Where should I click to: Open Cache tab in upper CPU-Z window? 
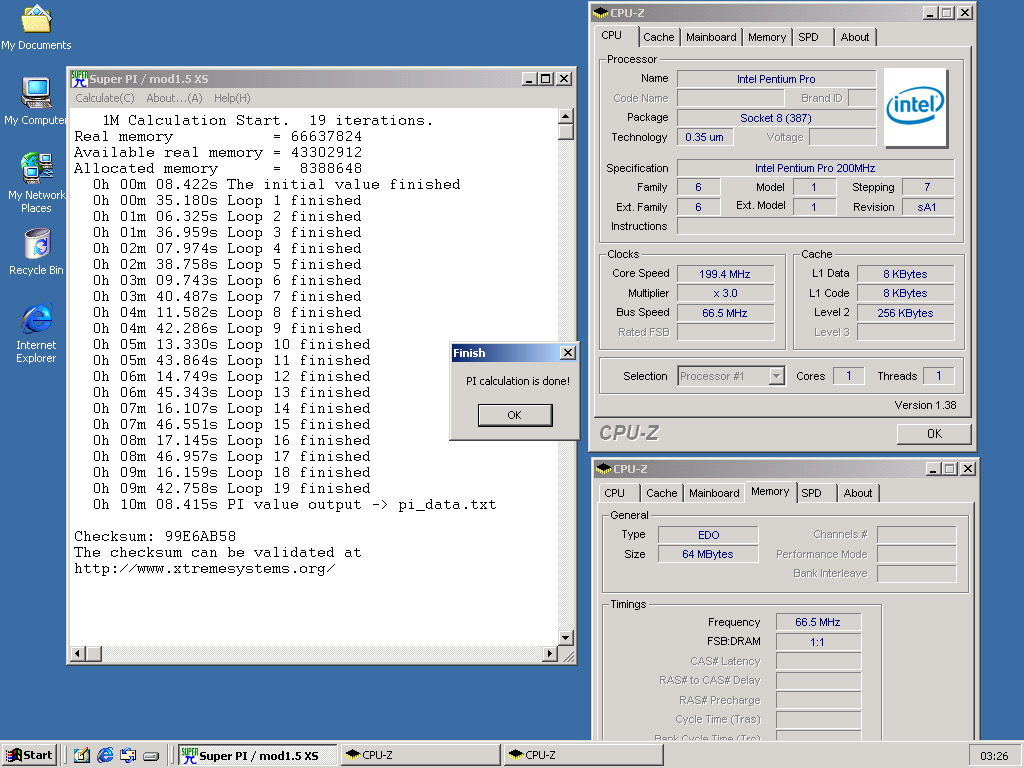click(x=658, y=37)
